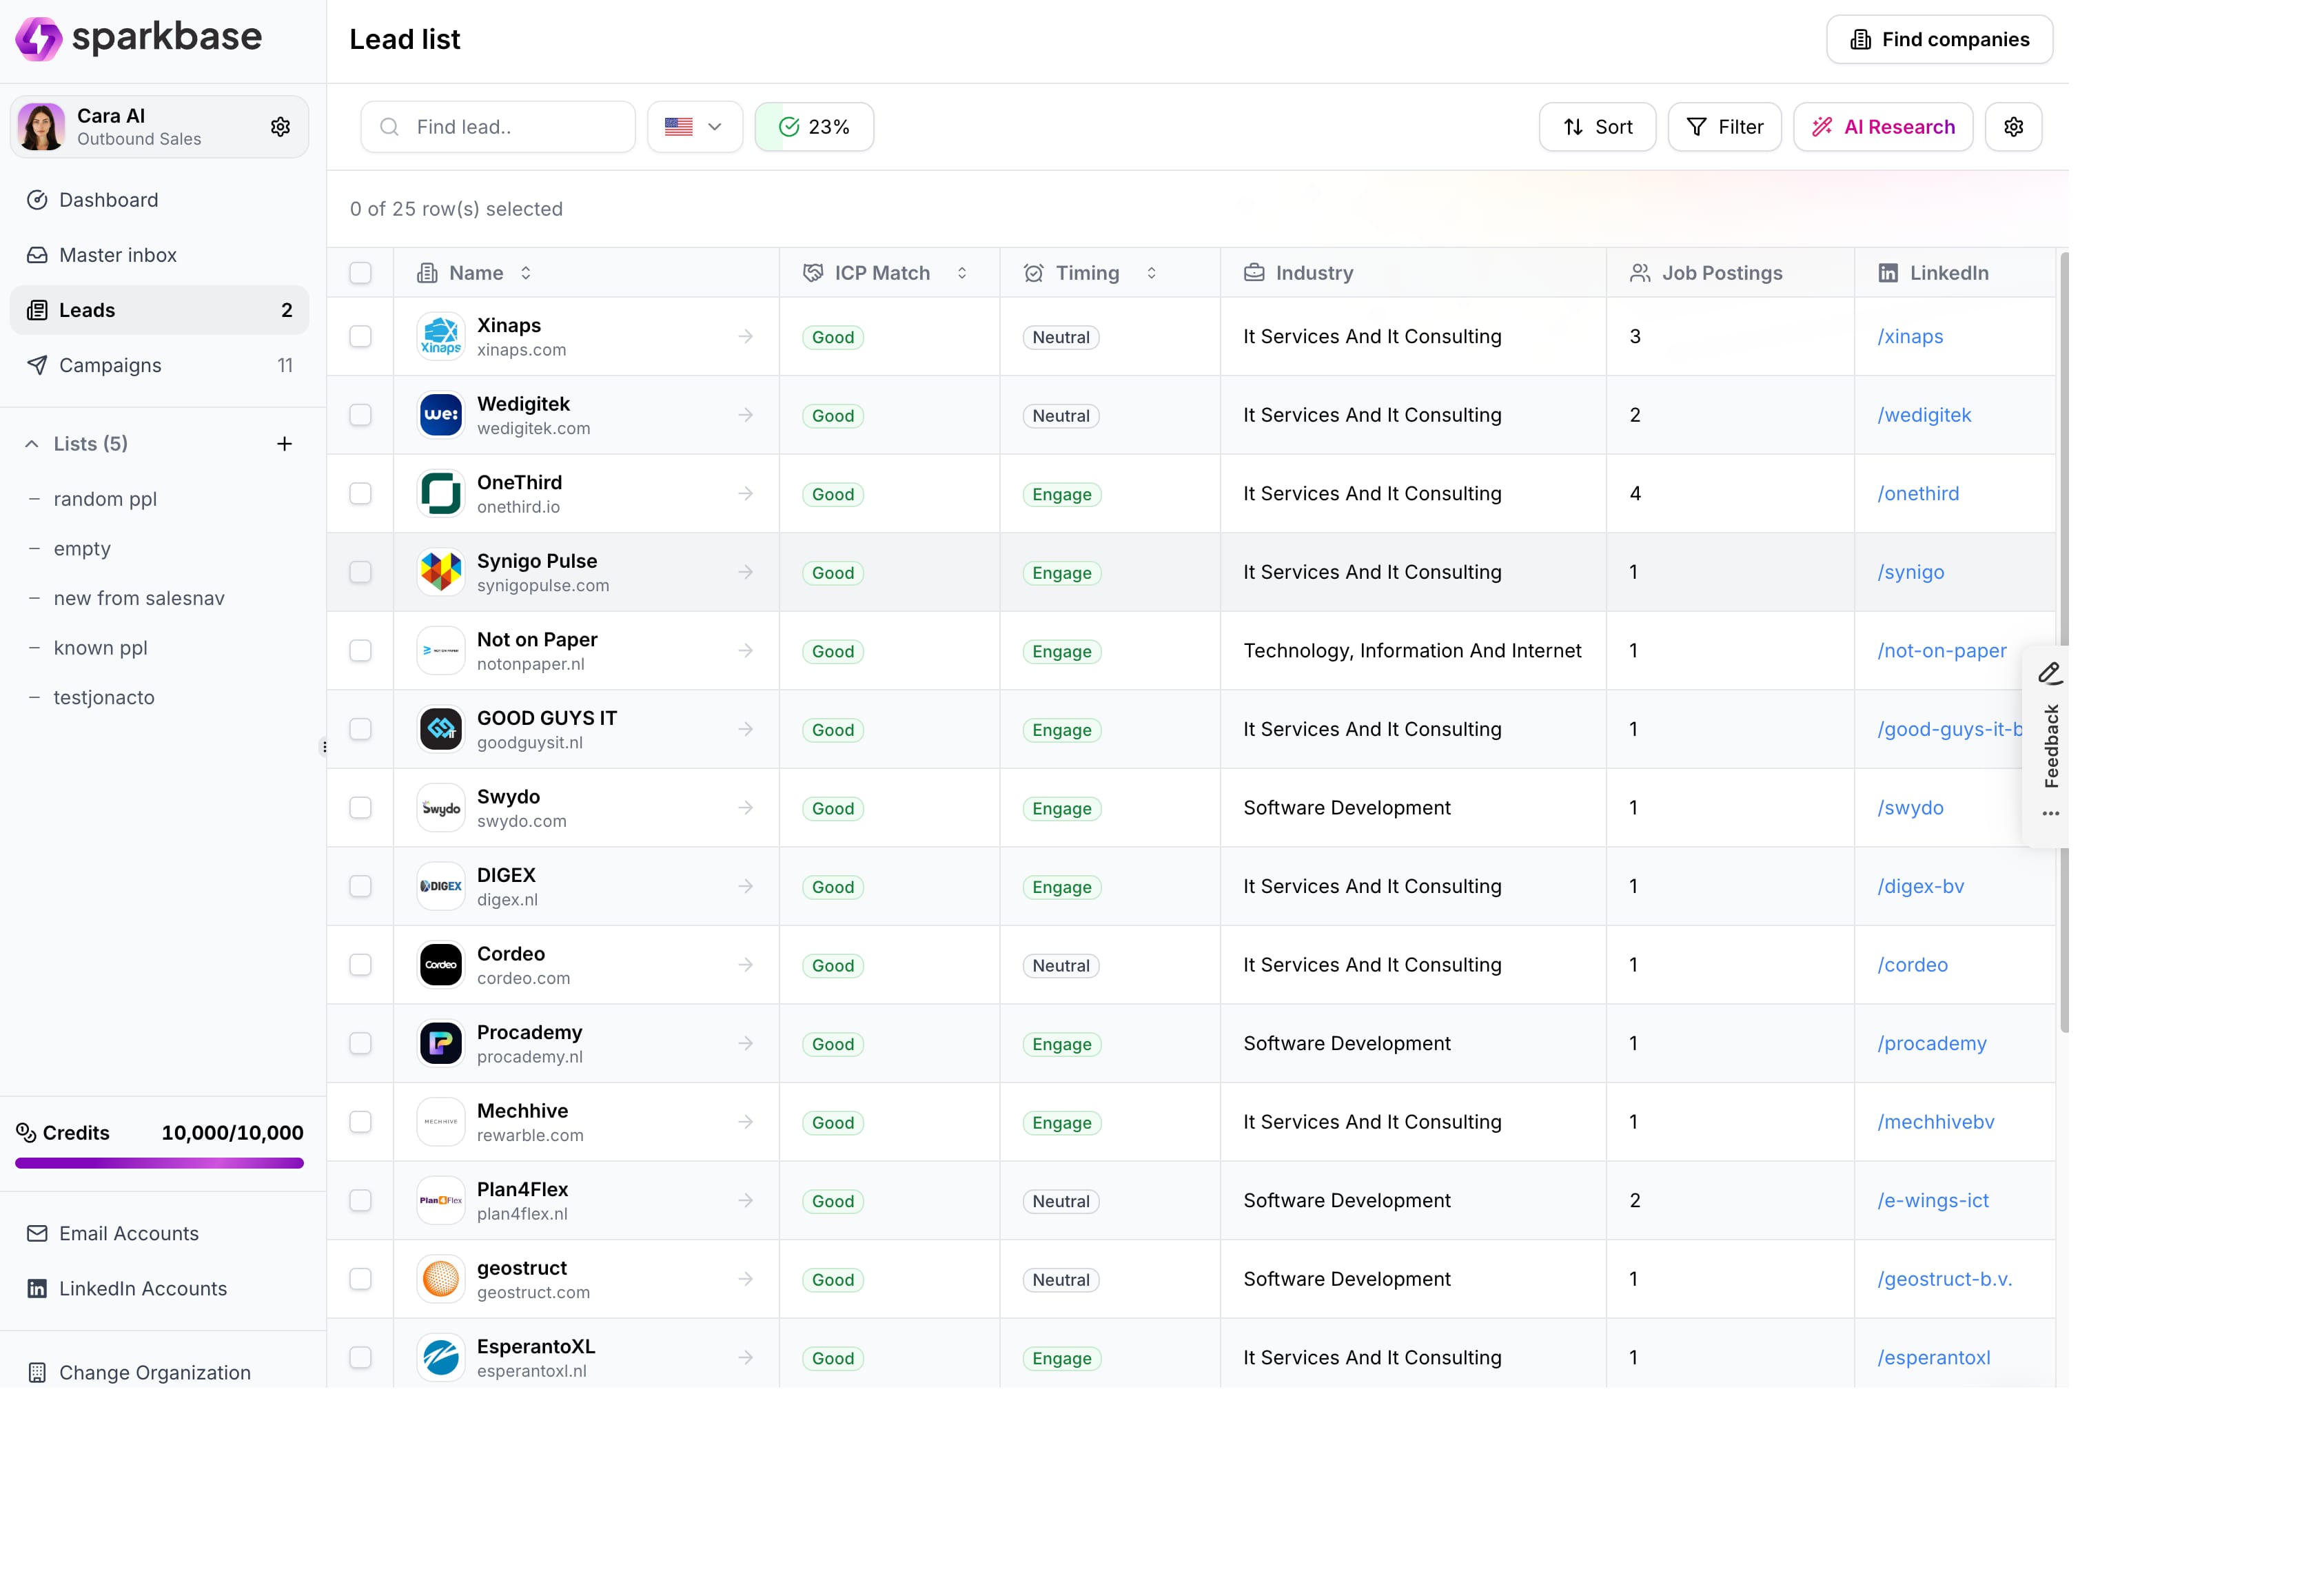
Task: Open Wedigitek row arrow icon
Action: pos(746,415)
